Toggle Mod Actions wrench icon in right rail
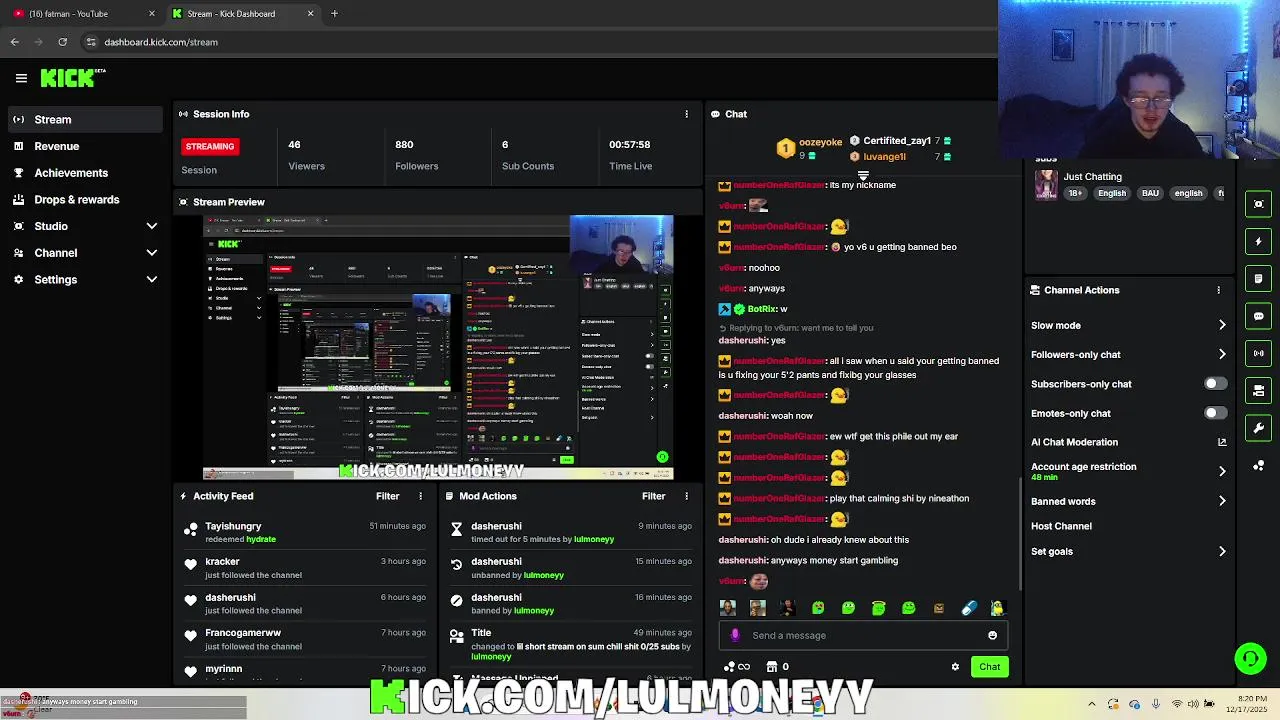Screen dimensions: 1280x720 coord(1259,428)
